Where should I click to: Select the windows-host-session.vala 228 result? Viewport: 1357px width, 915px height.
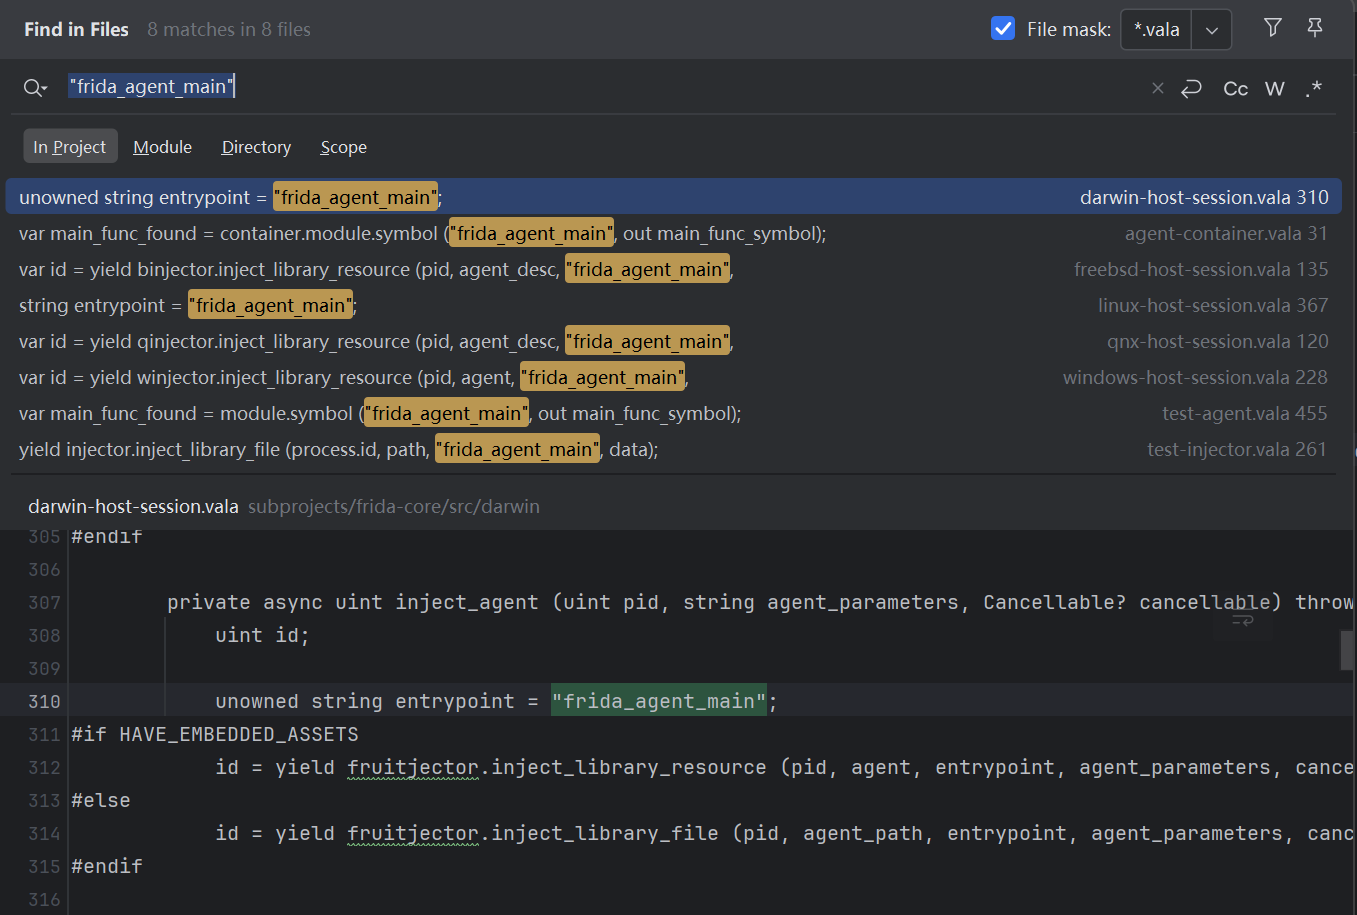pos(673,377)
